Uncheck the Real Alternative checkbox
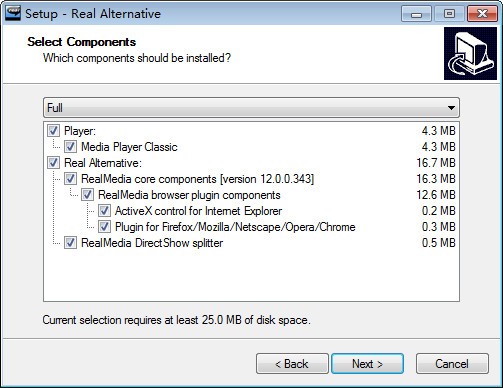This screenshot has height=388, width=503. pyautogui.click(x=53, y=162)
